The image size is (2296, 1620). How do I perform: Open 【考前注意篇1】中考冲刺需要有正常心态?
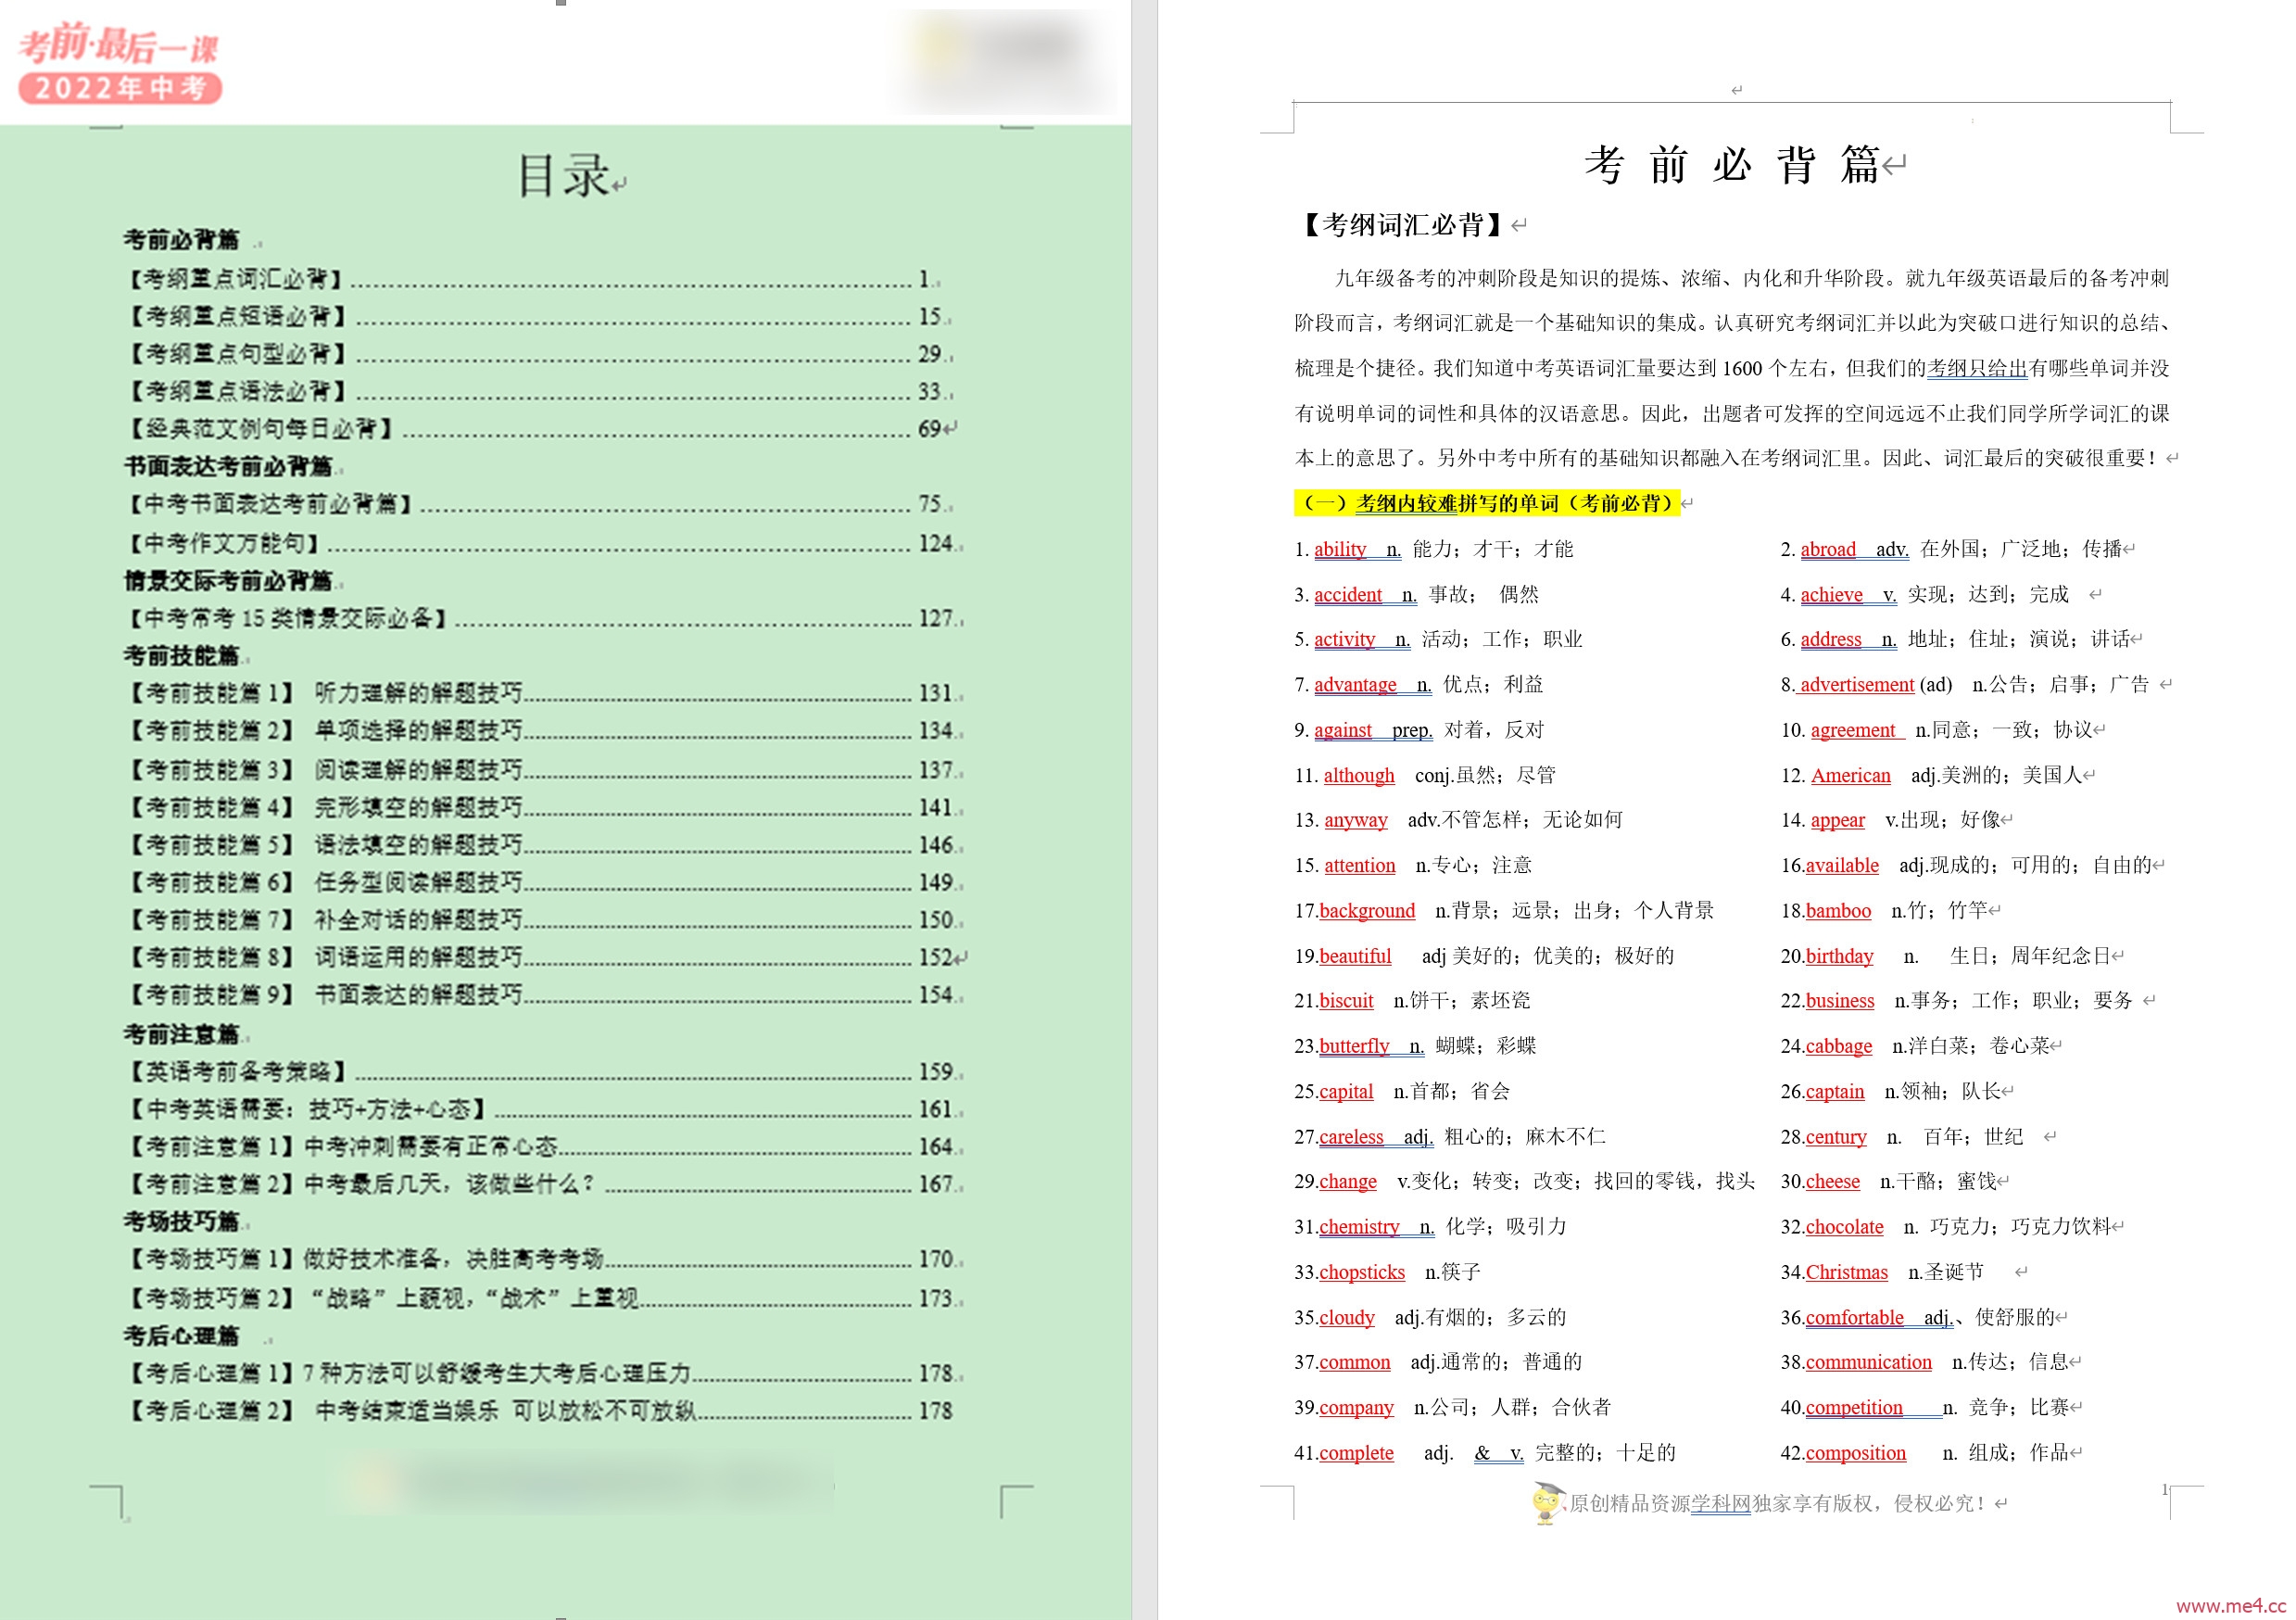click(x=541, y=1147)
